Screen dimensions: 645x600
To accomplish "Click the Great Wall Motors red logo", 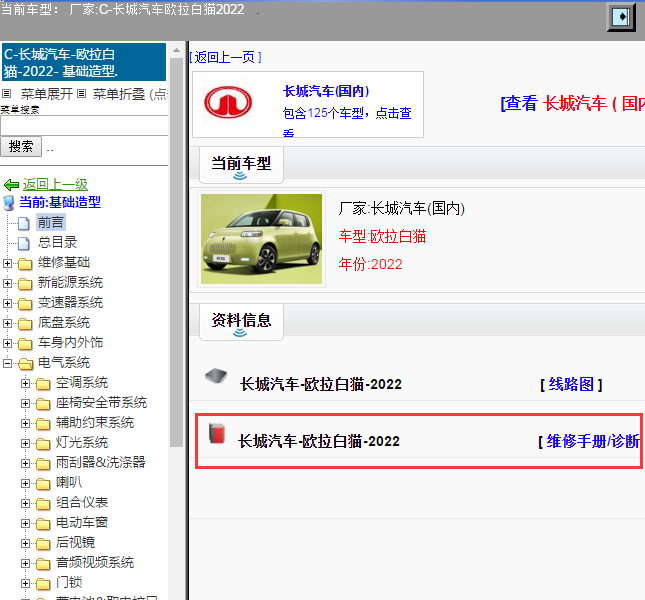I will [x=228, y=102].
